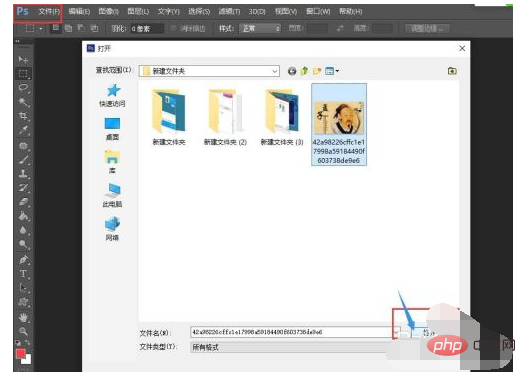Select the Brush tool
Viewport: 526px width, 378px height.
[x=23, y=160]
